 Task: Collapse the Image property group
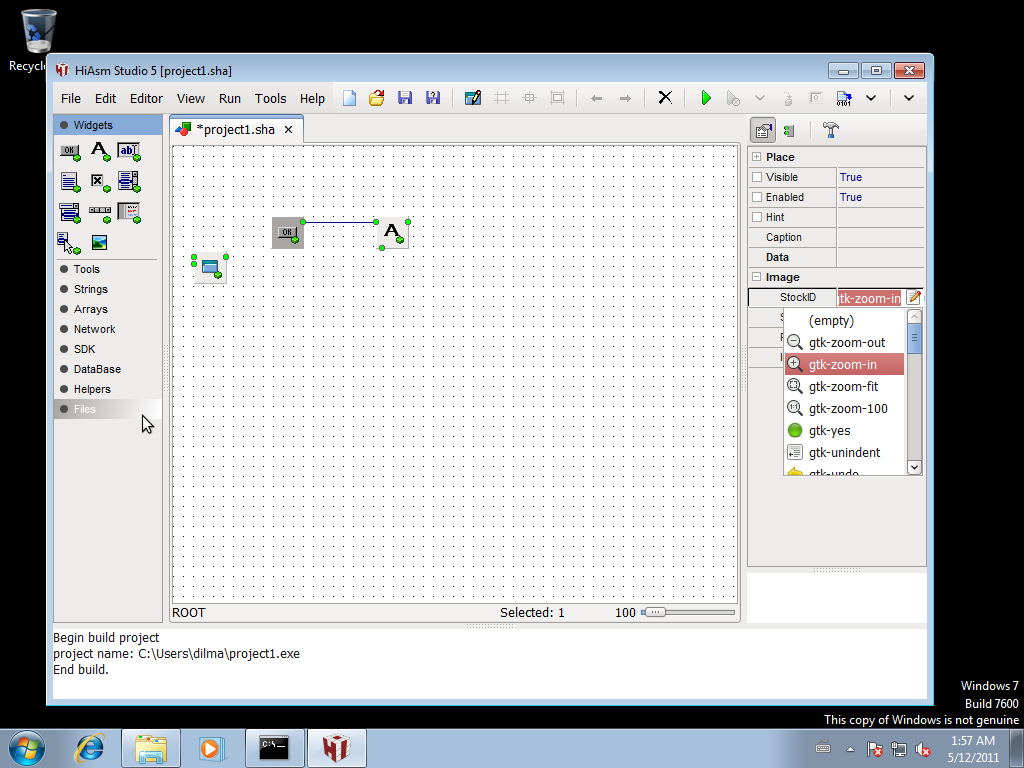(x=757, y=277)
